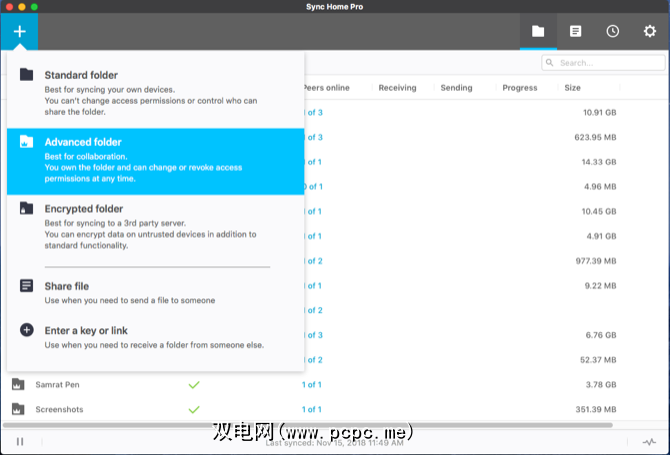Click the Screenshots synced checkmark

click(194, 410)
